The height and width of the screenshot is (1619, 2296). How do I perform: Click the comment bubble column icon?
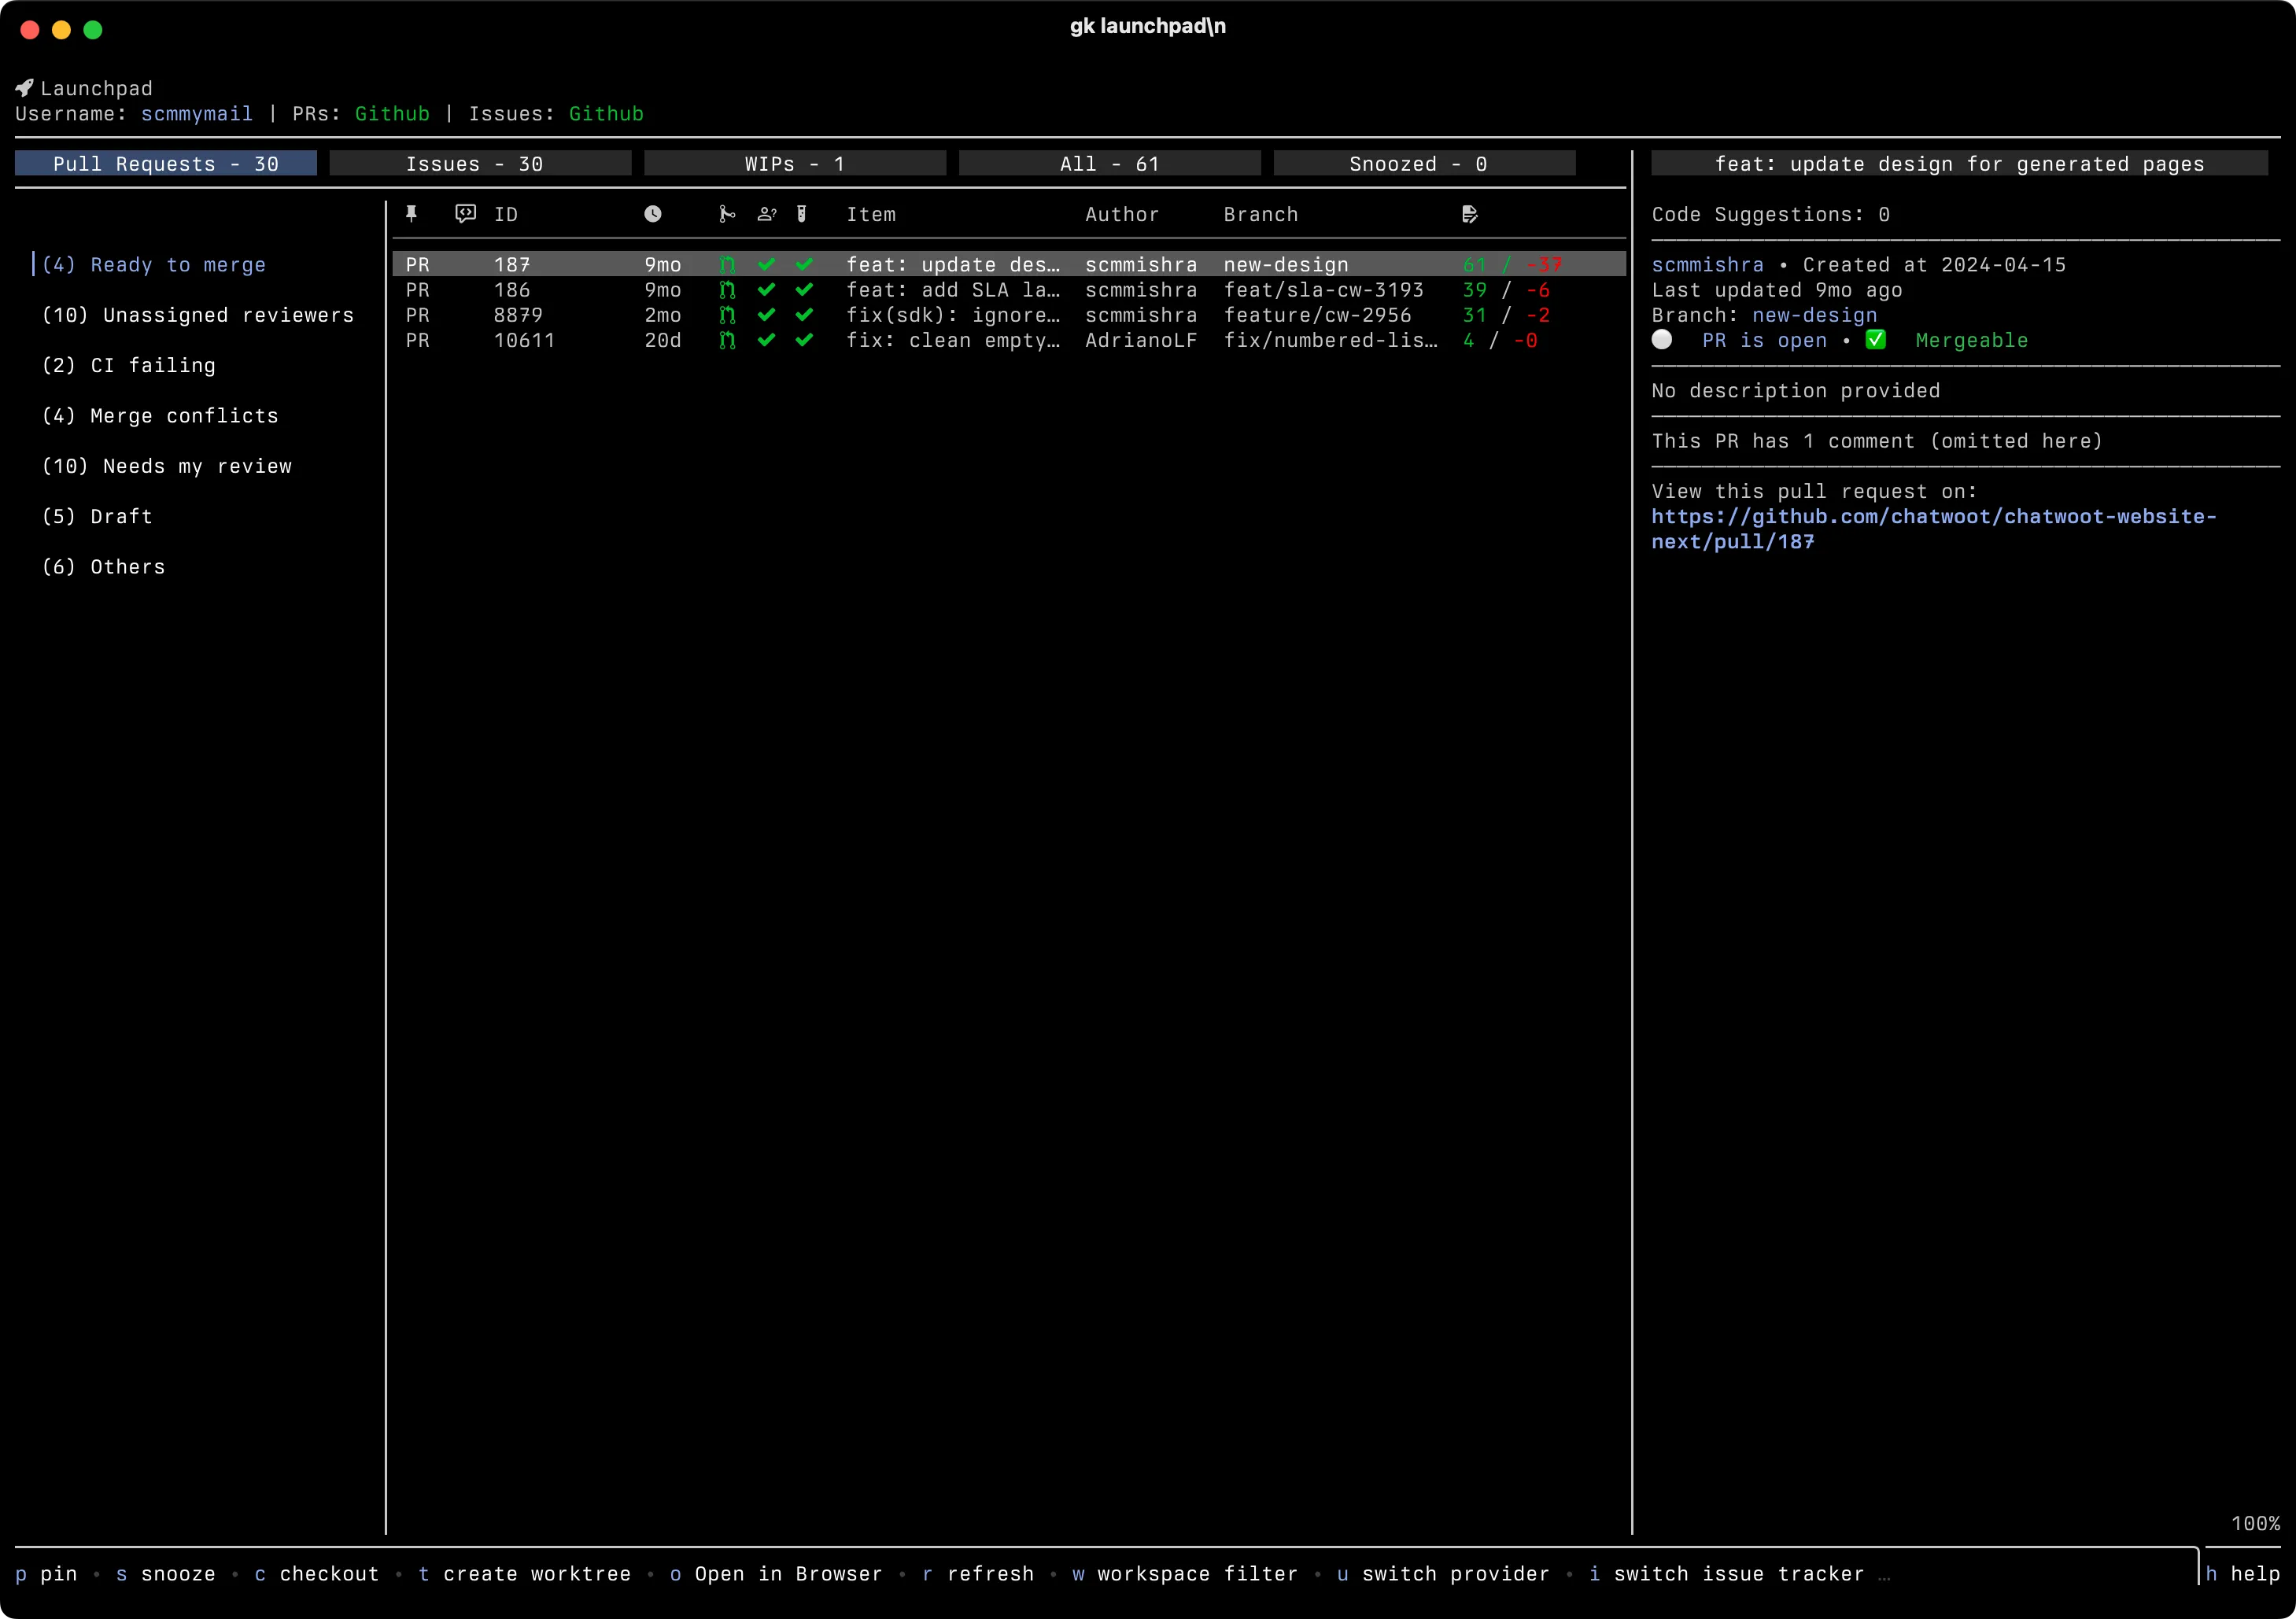click(464, 213)
